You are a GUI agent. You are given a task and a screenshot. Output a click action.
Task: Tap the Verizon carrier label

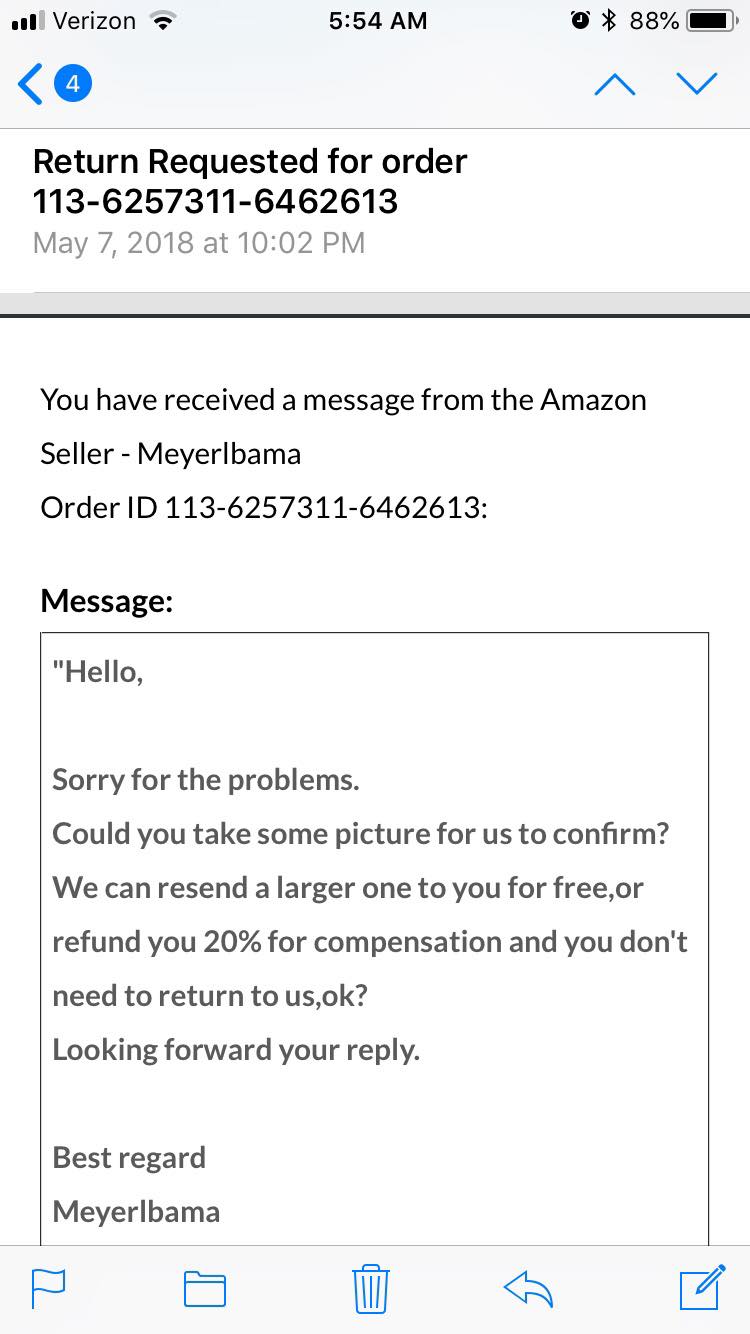click(x=94, y=21)
